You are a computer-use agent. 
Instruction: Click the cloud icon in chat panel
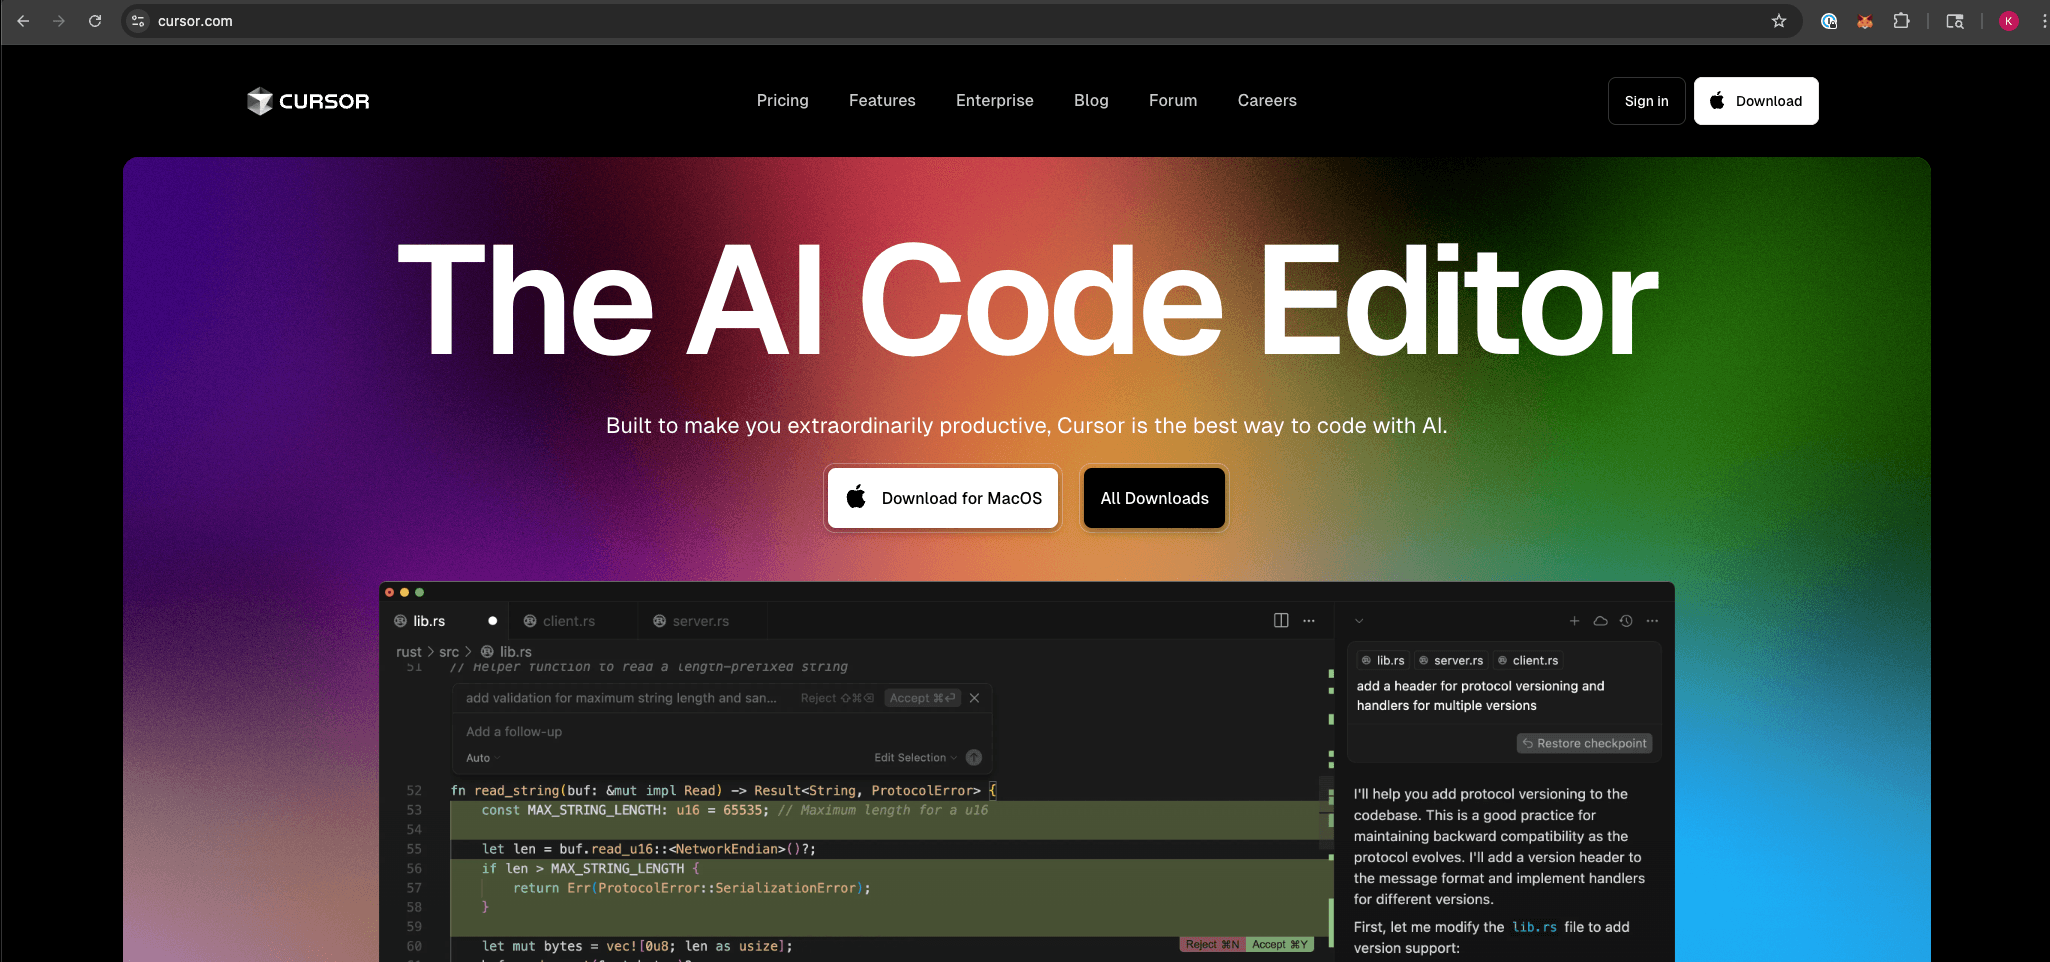[1600, 621]
